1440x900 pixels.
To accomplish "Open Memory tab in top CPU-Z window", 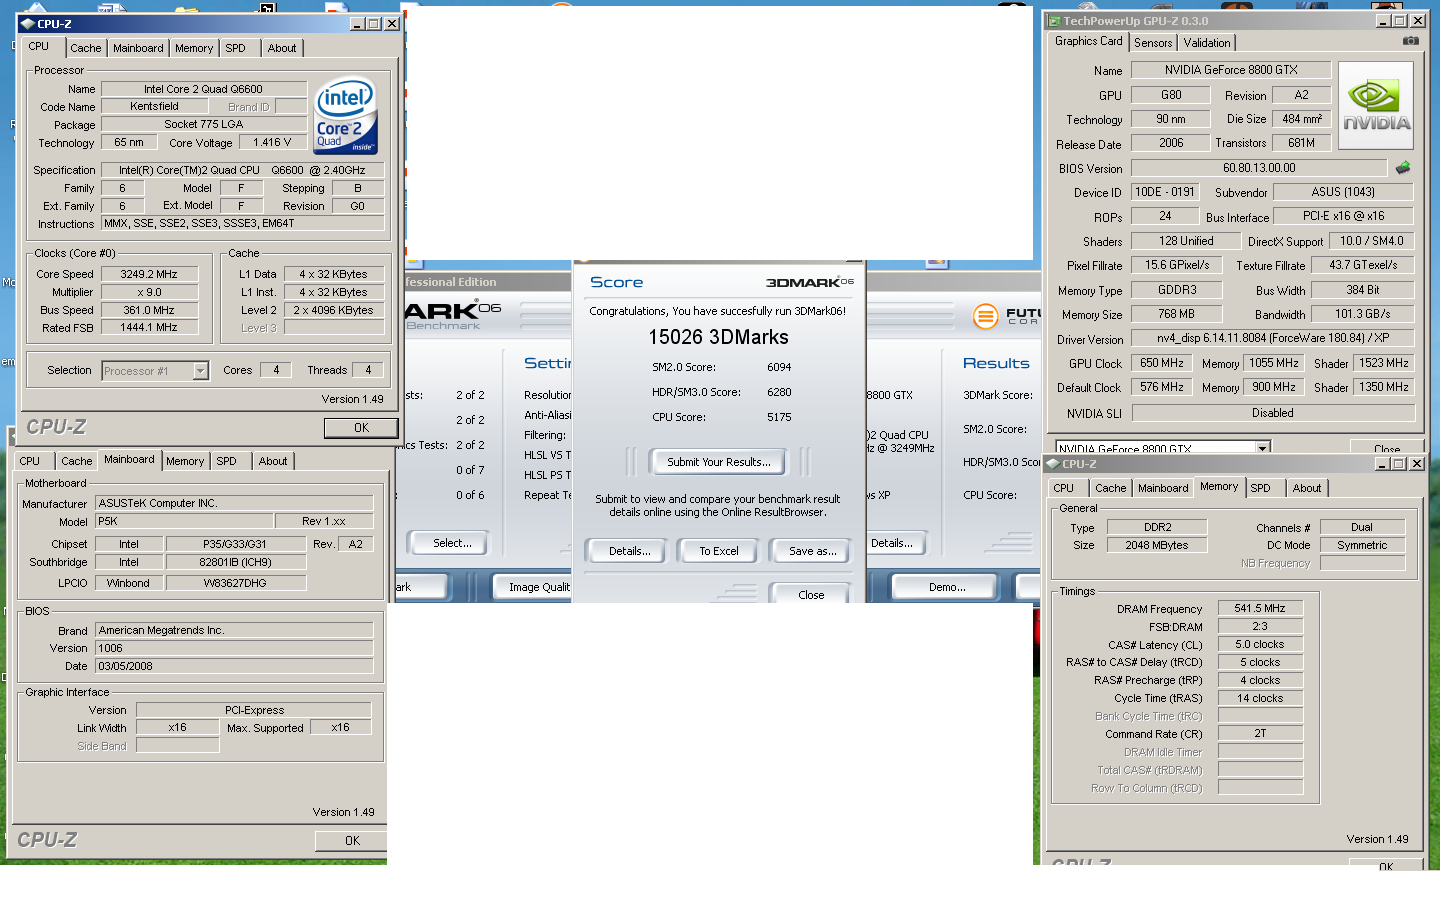I will pyautogui.click(x=194, y=48).
